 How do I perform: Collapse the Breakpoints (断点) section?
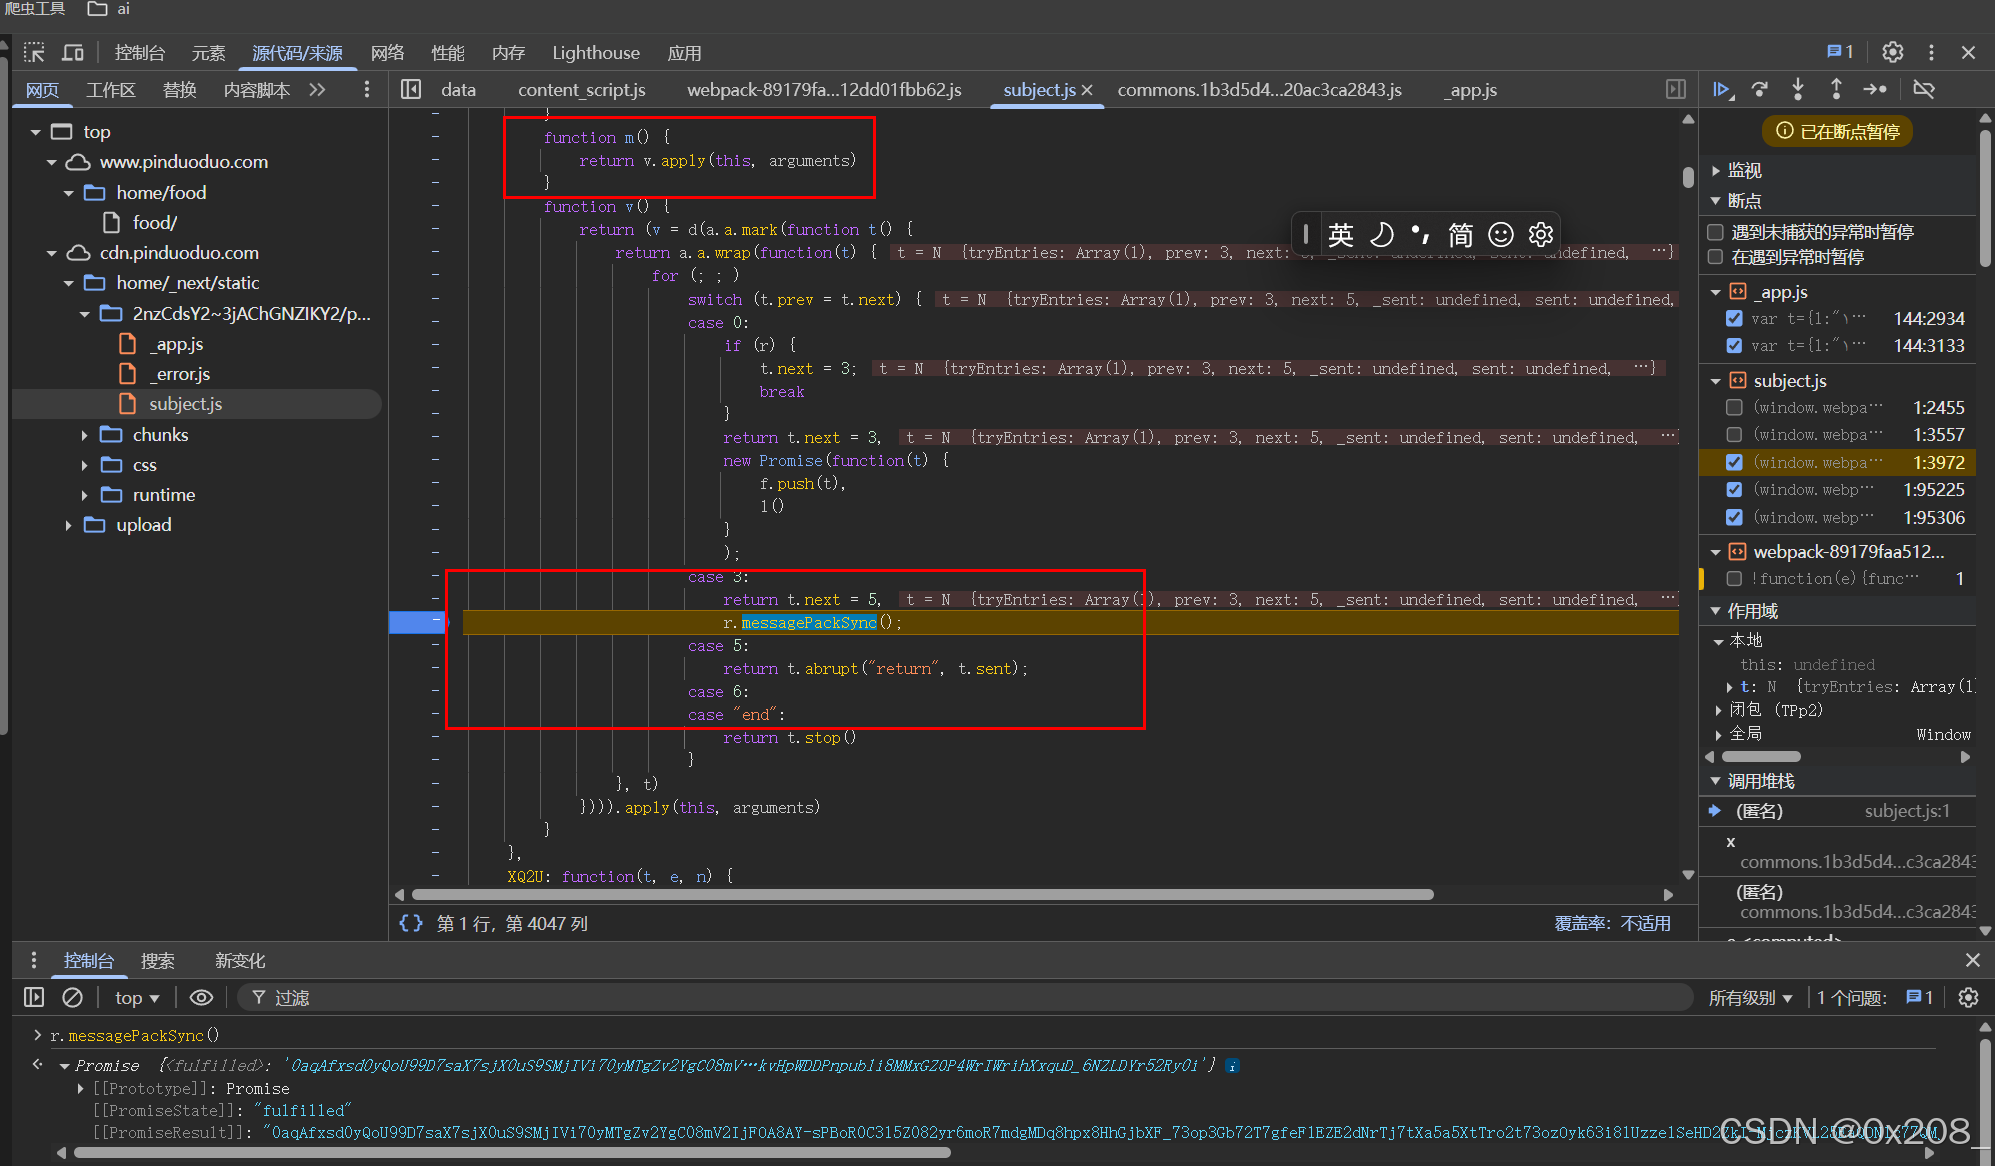(x=1716, y=201)
